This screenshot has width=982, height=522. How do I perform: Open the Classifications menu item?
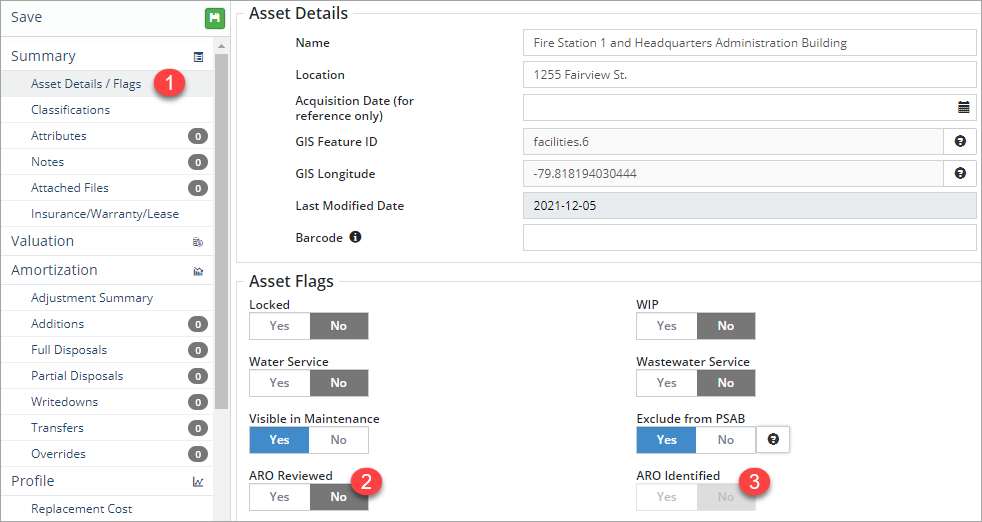tap(70, 110)
